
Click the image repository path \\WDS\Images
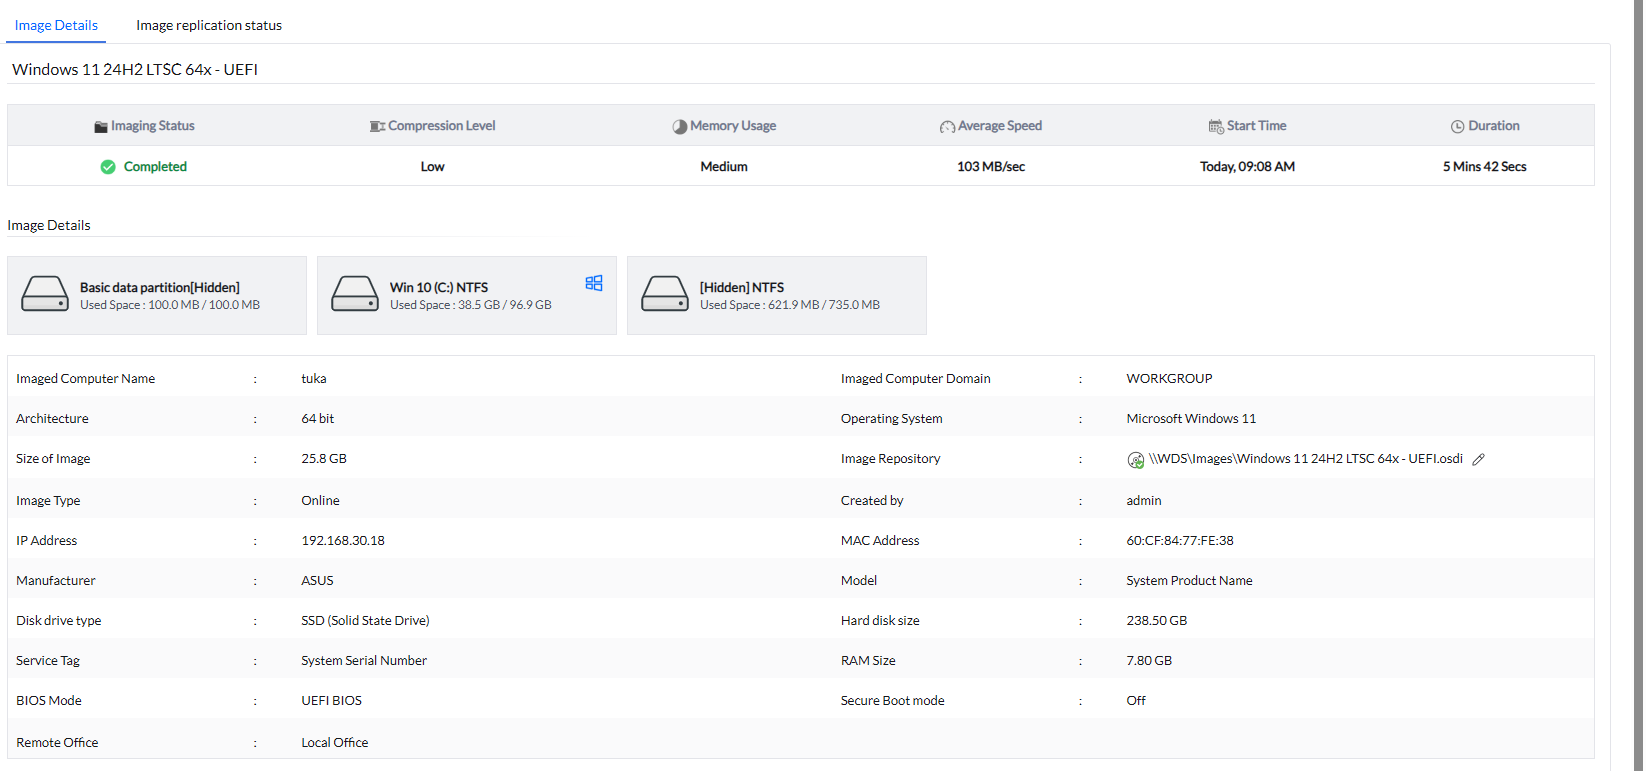[x=1306, y=459]
